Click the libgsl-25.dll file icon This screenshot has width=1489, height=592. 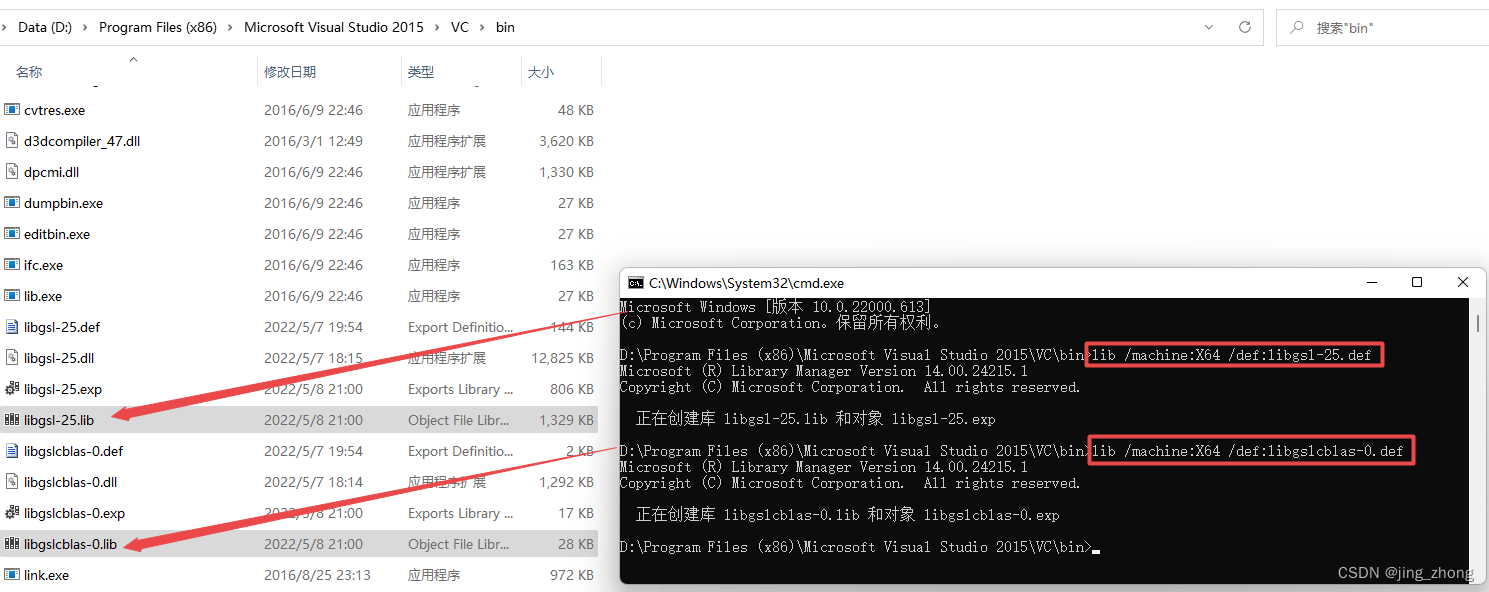coord(12,358)
